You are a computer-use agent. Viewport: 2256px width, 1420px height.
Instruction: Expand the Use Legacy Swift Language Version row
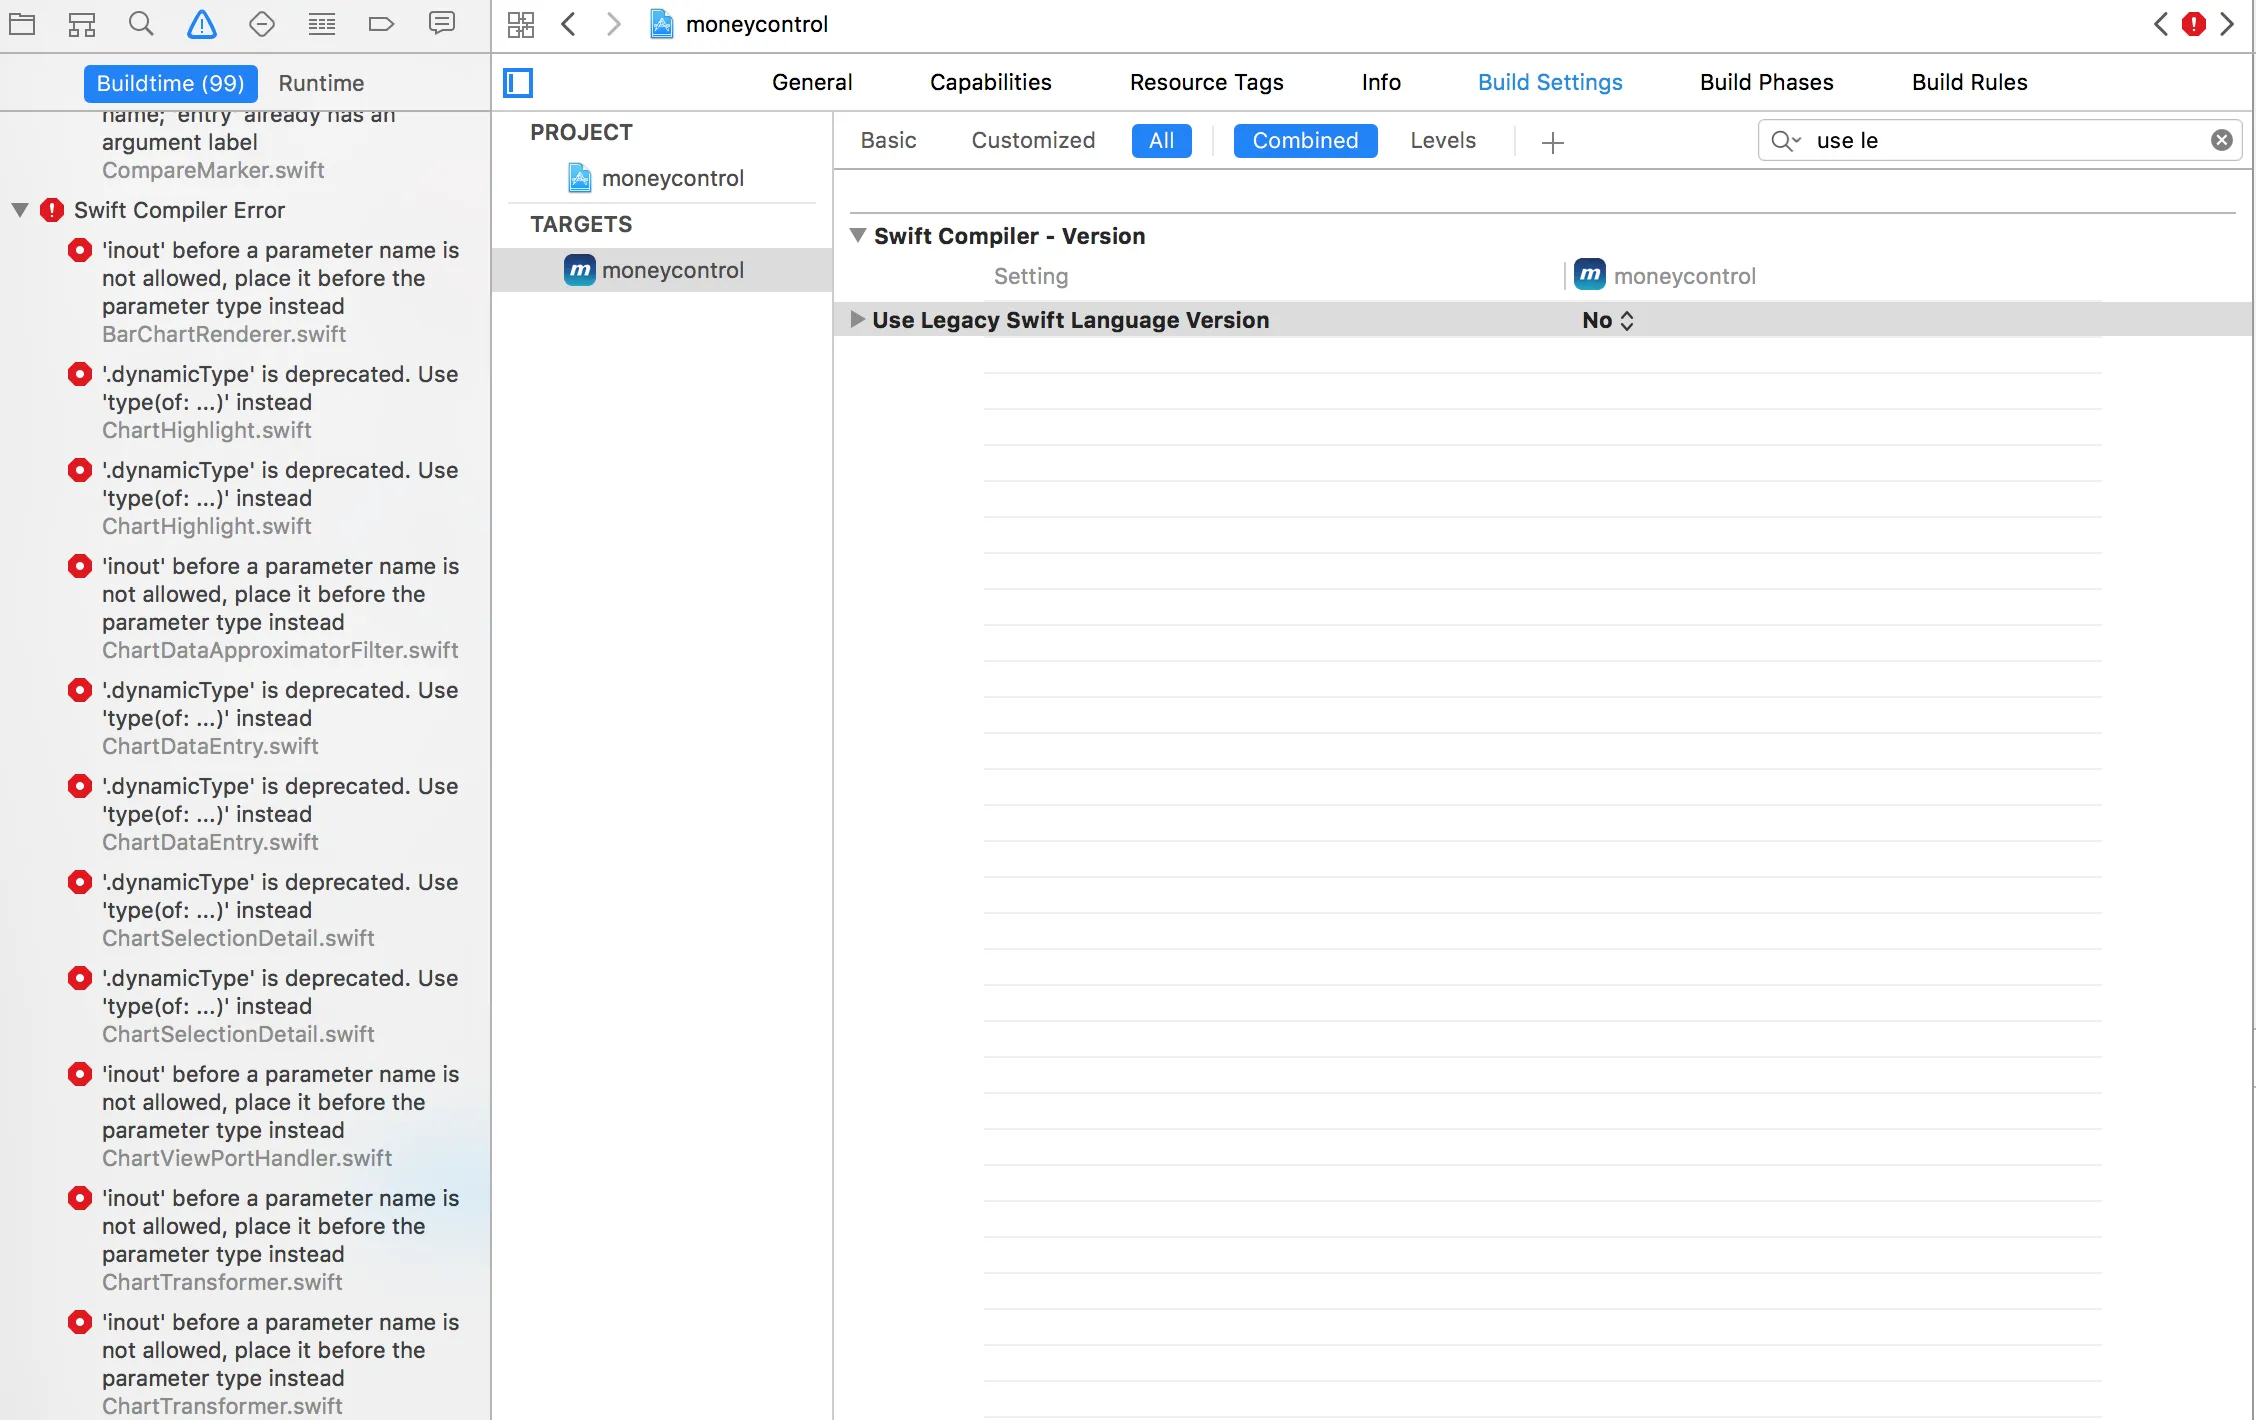click(x=857, y=320)
